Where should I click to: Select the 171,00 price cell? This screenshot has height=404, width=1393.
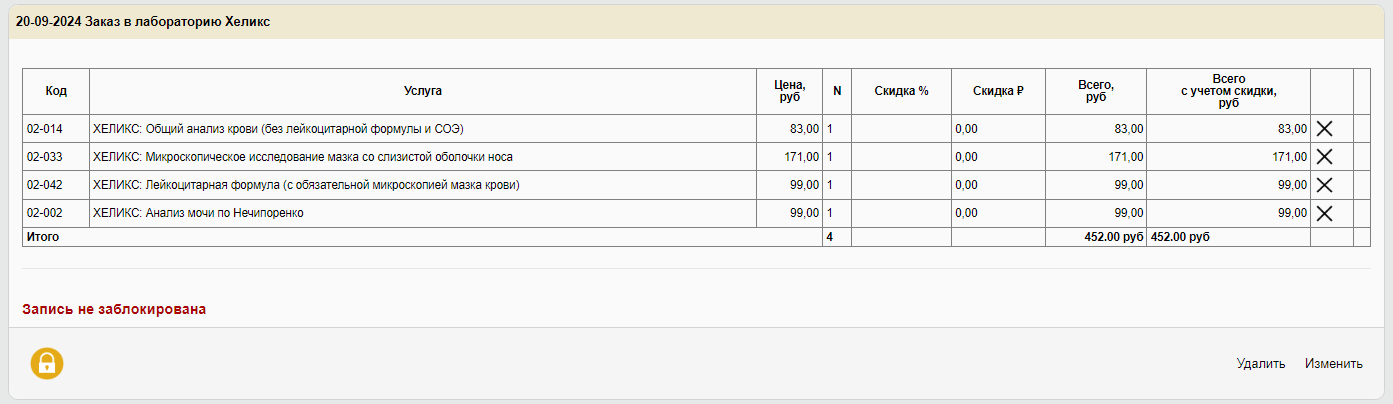coord(789,157)
